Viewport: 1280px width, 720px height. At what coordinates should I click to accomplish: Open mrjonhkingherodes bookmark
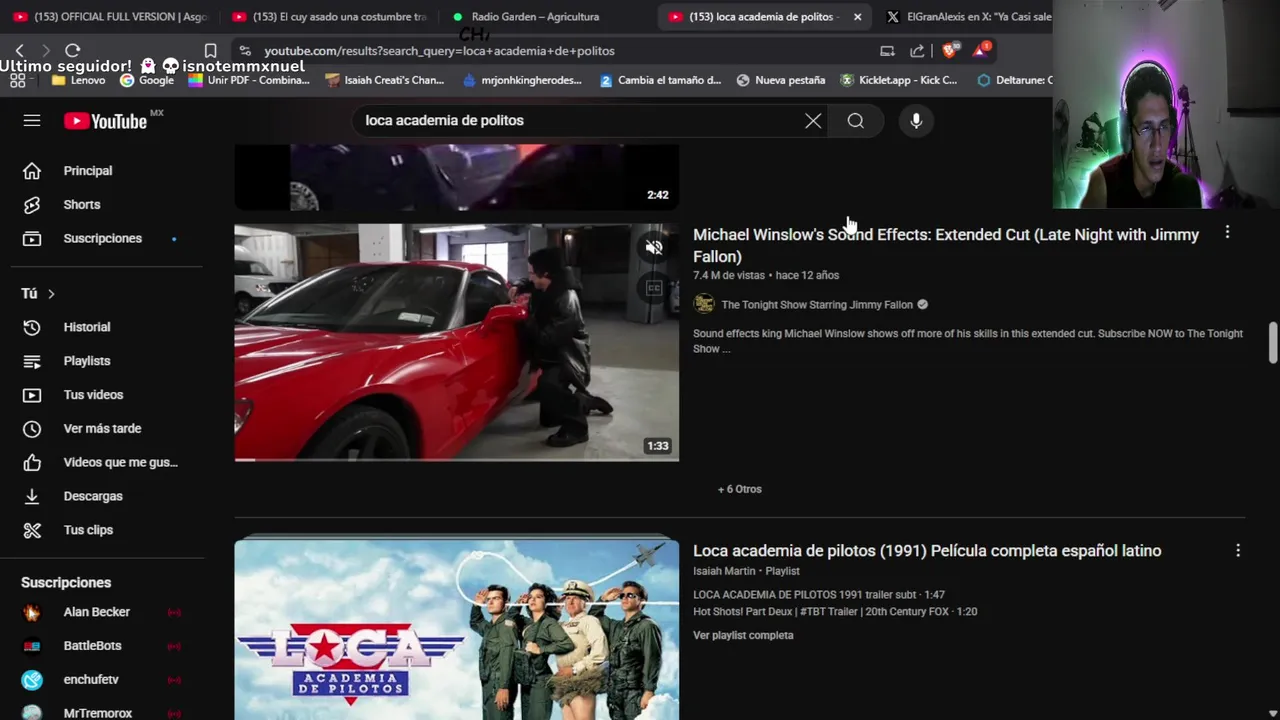pyautogui.click(x=522, y=80)
